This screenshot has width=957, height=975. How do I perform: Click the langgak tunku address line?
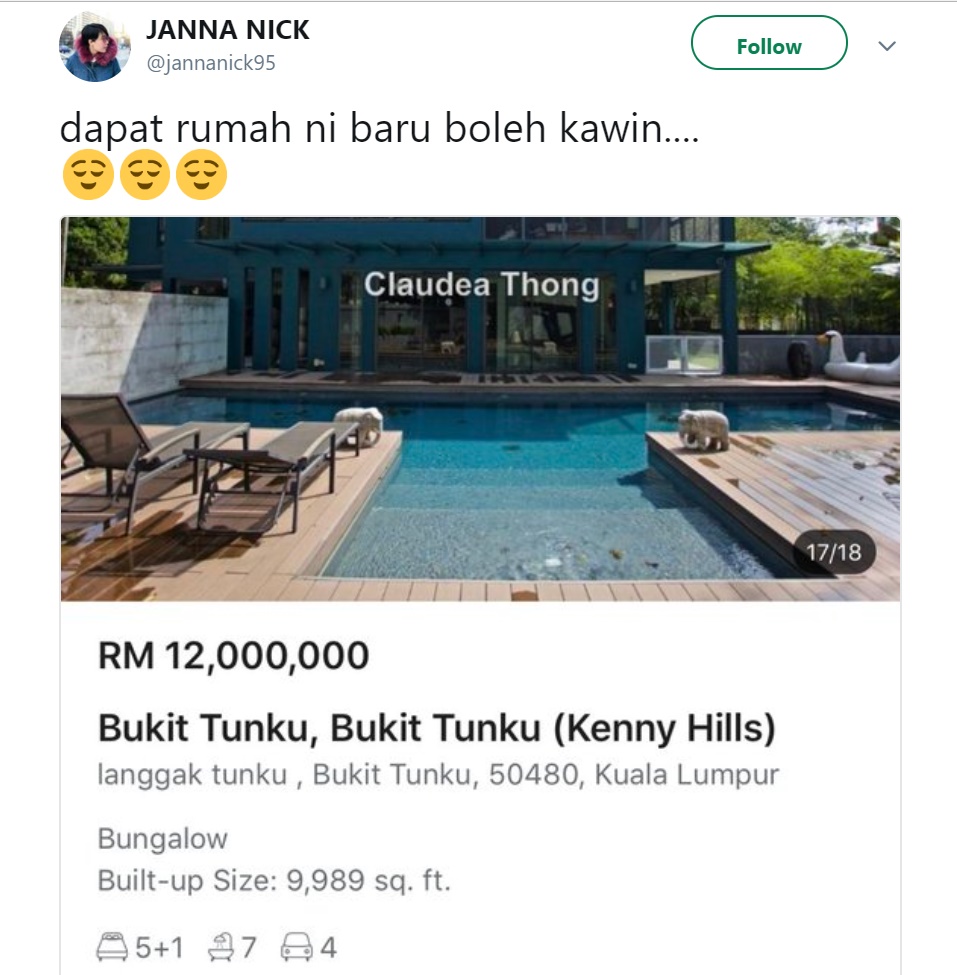[438, 775]
